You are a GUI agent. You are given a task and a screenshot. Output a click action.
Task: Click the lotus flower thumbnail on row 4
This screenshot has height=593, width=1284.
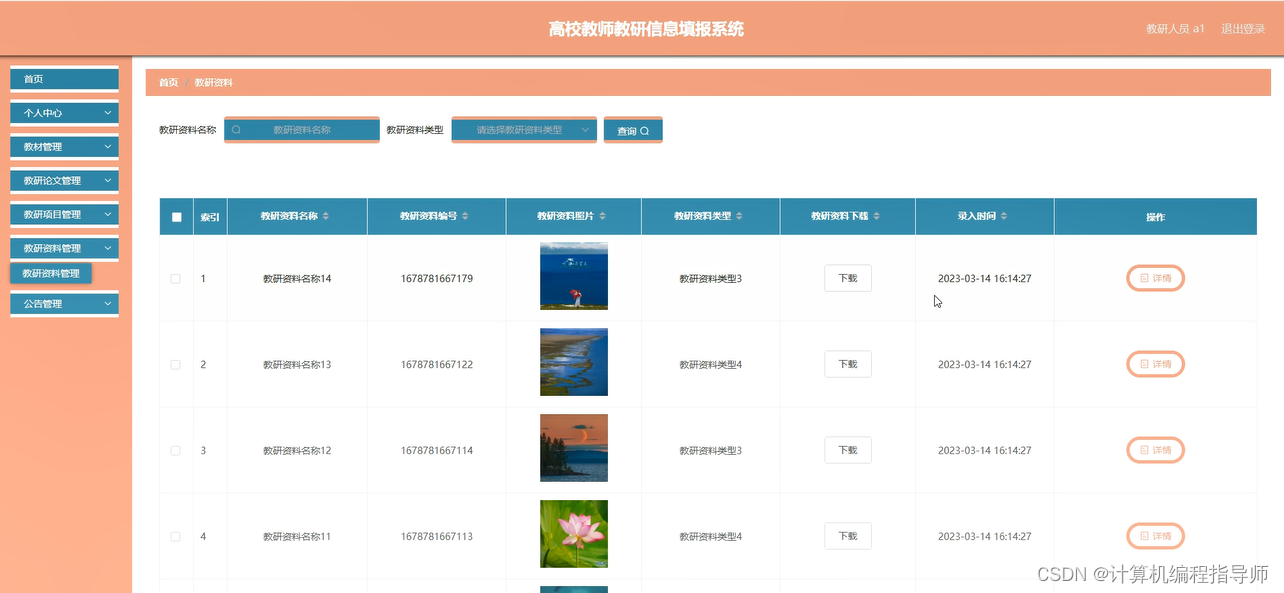tap(573, 533)
